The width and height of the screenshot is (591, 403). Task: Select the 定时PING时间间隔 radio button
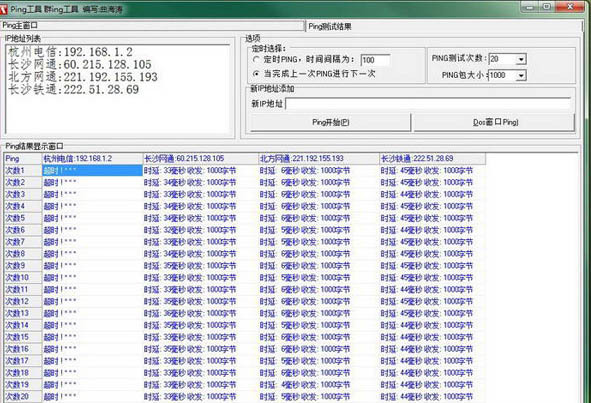tap(256, 60)
